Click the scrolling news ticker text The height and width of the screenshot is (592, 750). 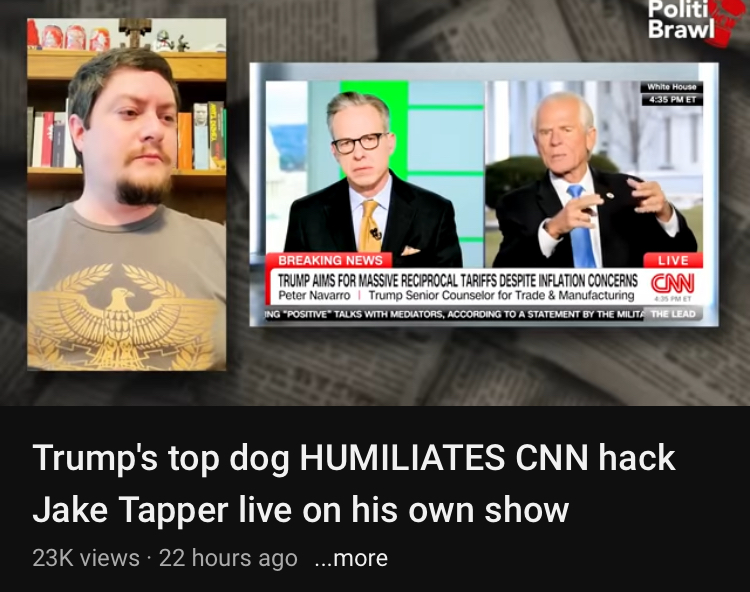454,314
